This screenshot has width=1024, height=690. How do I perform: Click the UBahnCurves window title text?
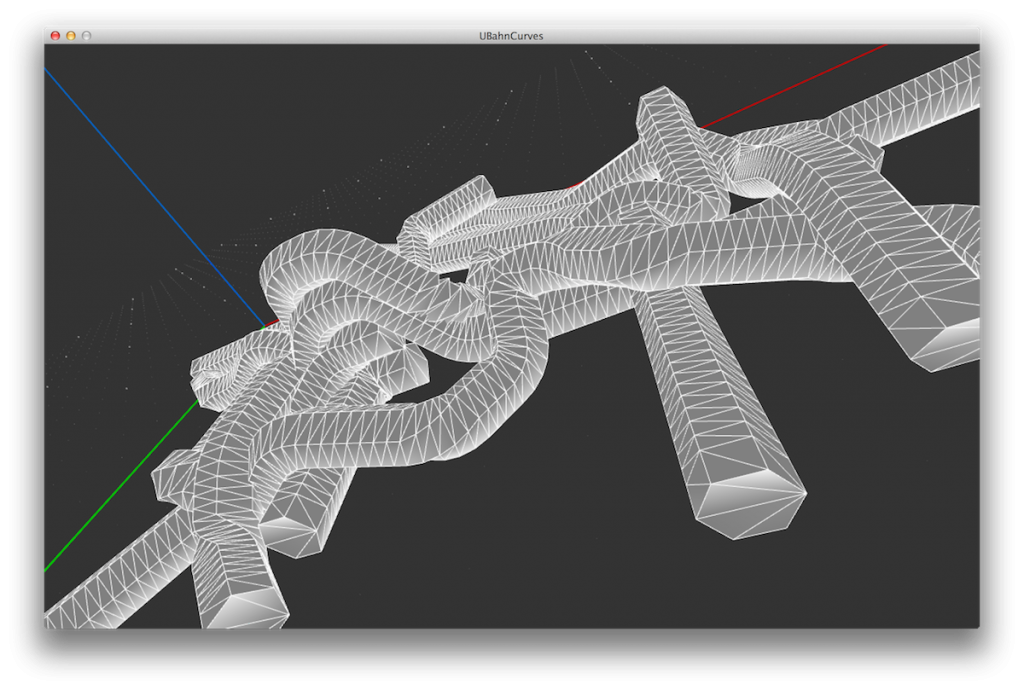point(511,36)
